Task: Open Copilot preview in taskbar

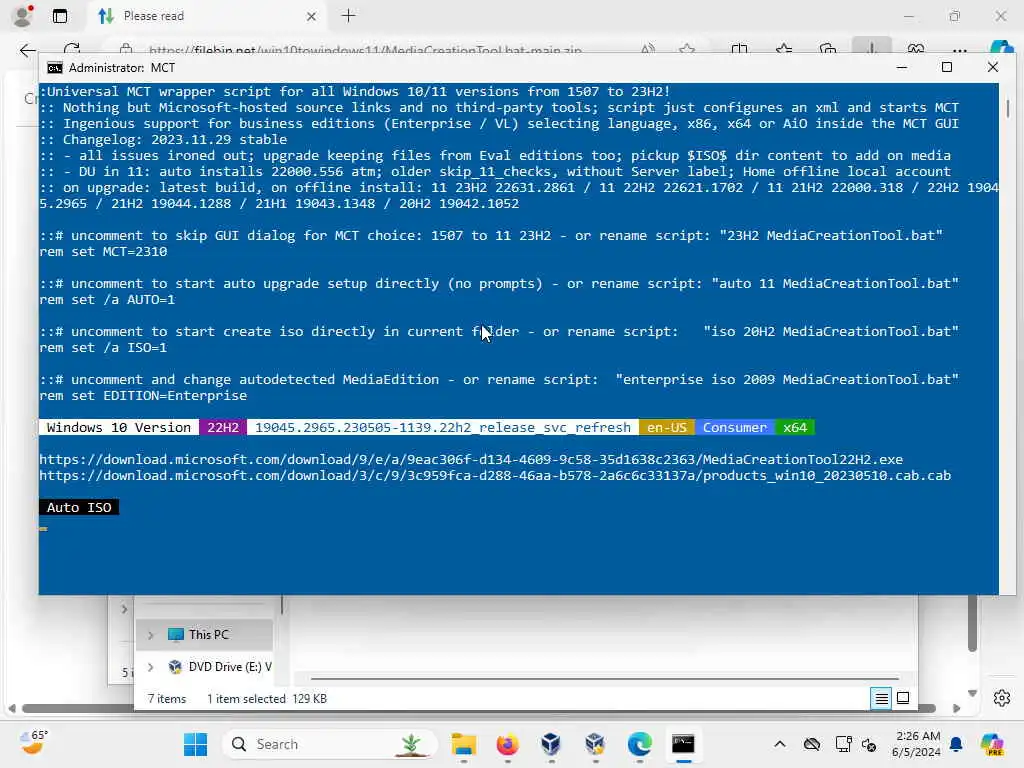Action: click(991, 744)
